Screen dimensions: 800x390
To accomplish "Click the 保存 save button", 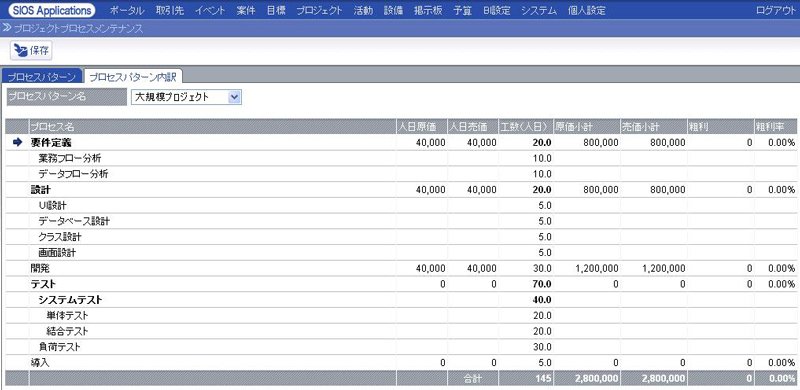I will click(x=31, y=51).
